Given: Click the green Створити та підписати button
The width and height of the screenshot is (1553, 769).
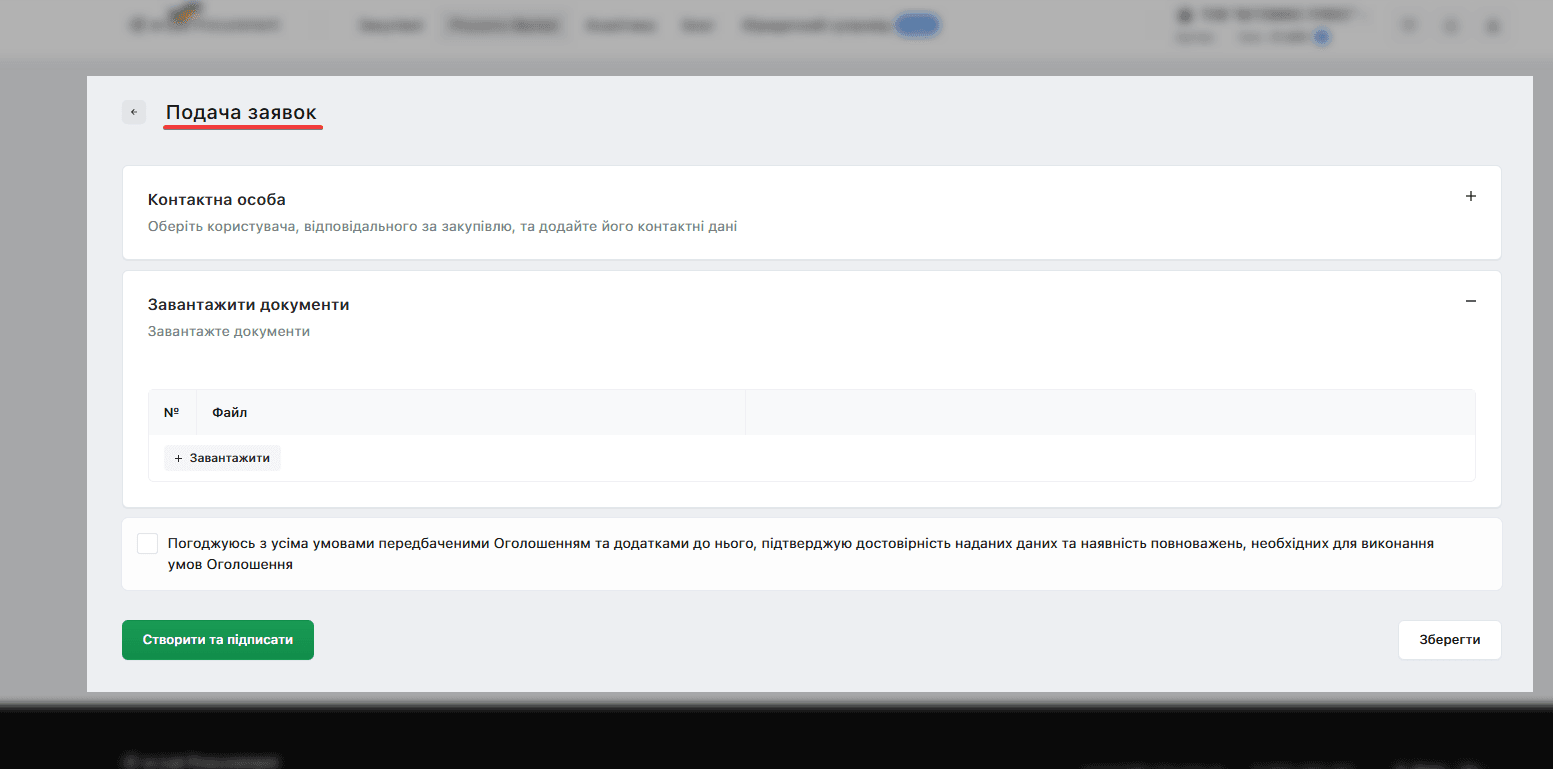Looking at the screenshot, I should (218, 640).
